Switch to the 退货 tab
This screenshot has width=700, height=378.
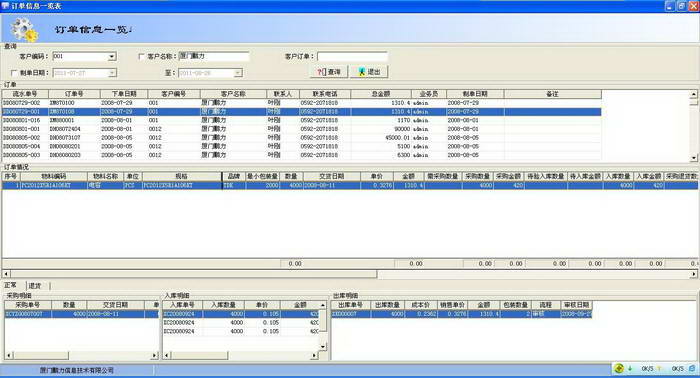pos(35,286)
